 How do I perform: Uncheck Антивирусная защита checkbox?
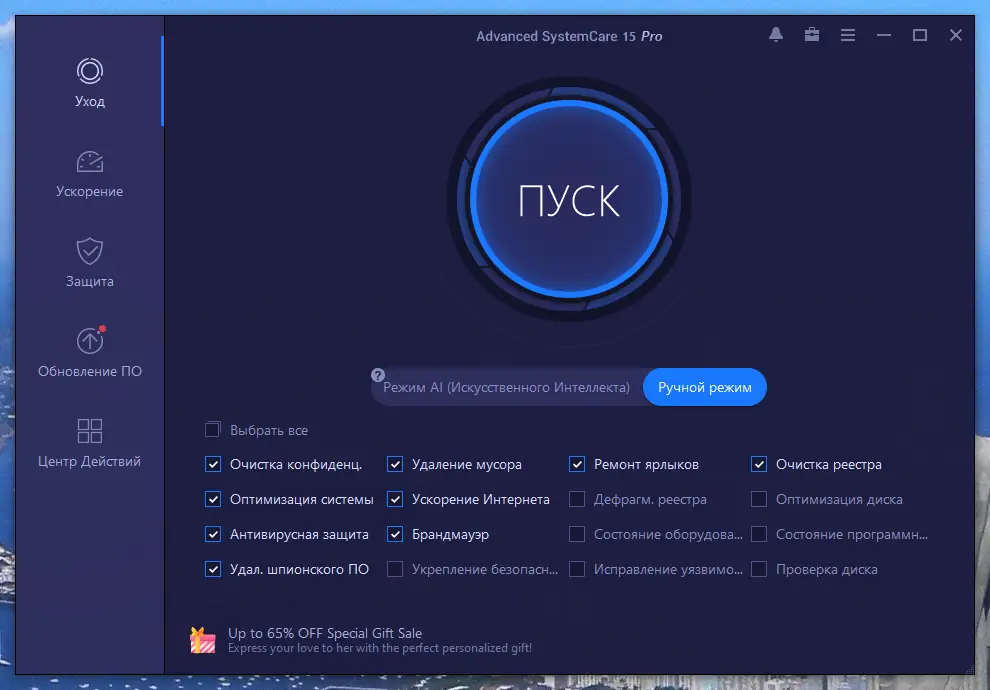click(x=213, y=535)
